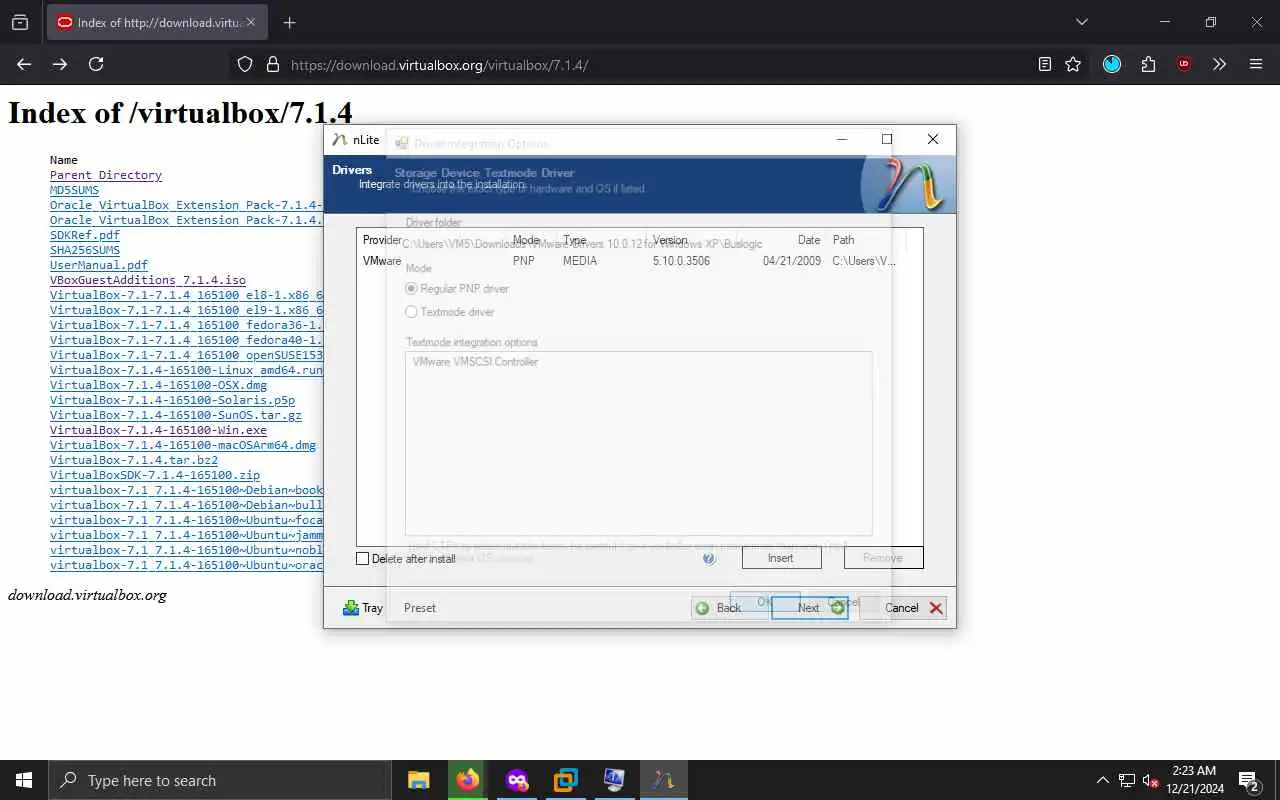
Task: Sort drivers by Version column header
Action: tap(670, 240)
